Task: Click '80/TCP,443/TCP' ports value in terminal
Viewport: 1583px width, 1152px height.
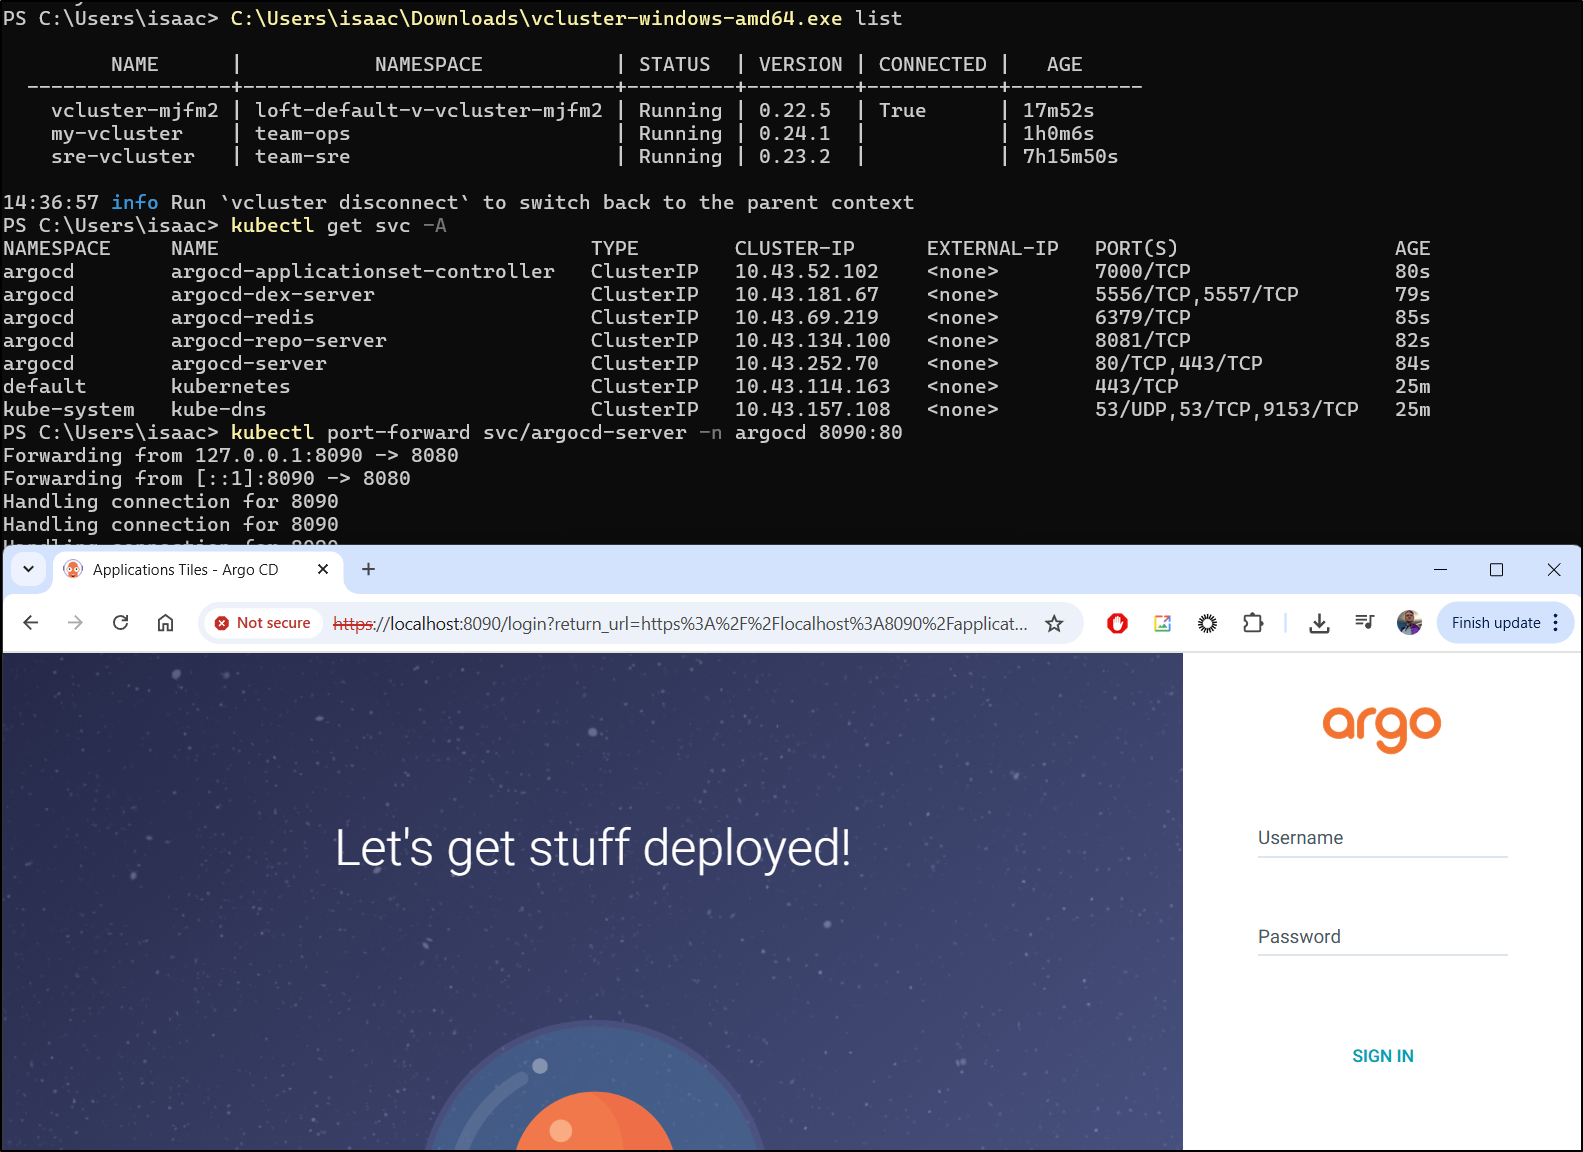Action: point(1178,364)
